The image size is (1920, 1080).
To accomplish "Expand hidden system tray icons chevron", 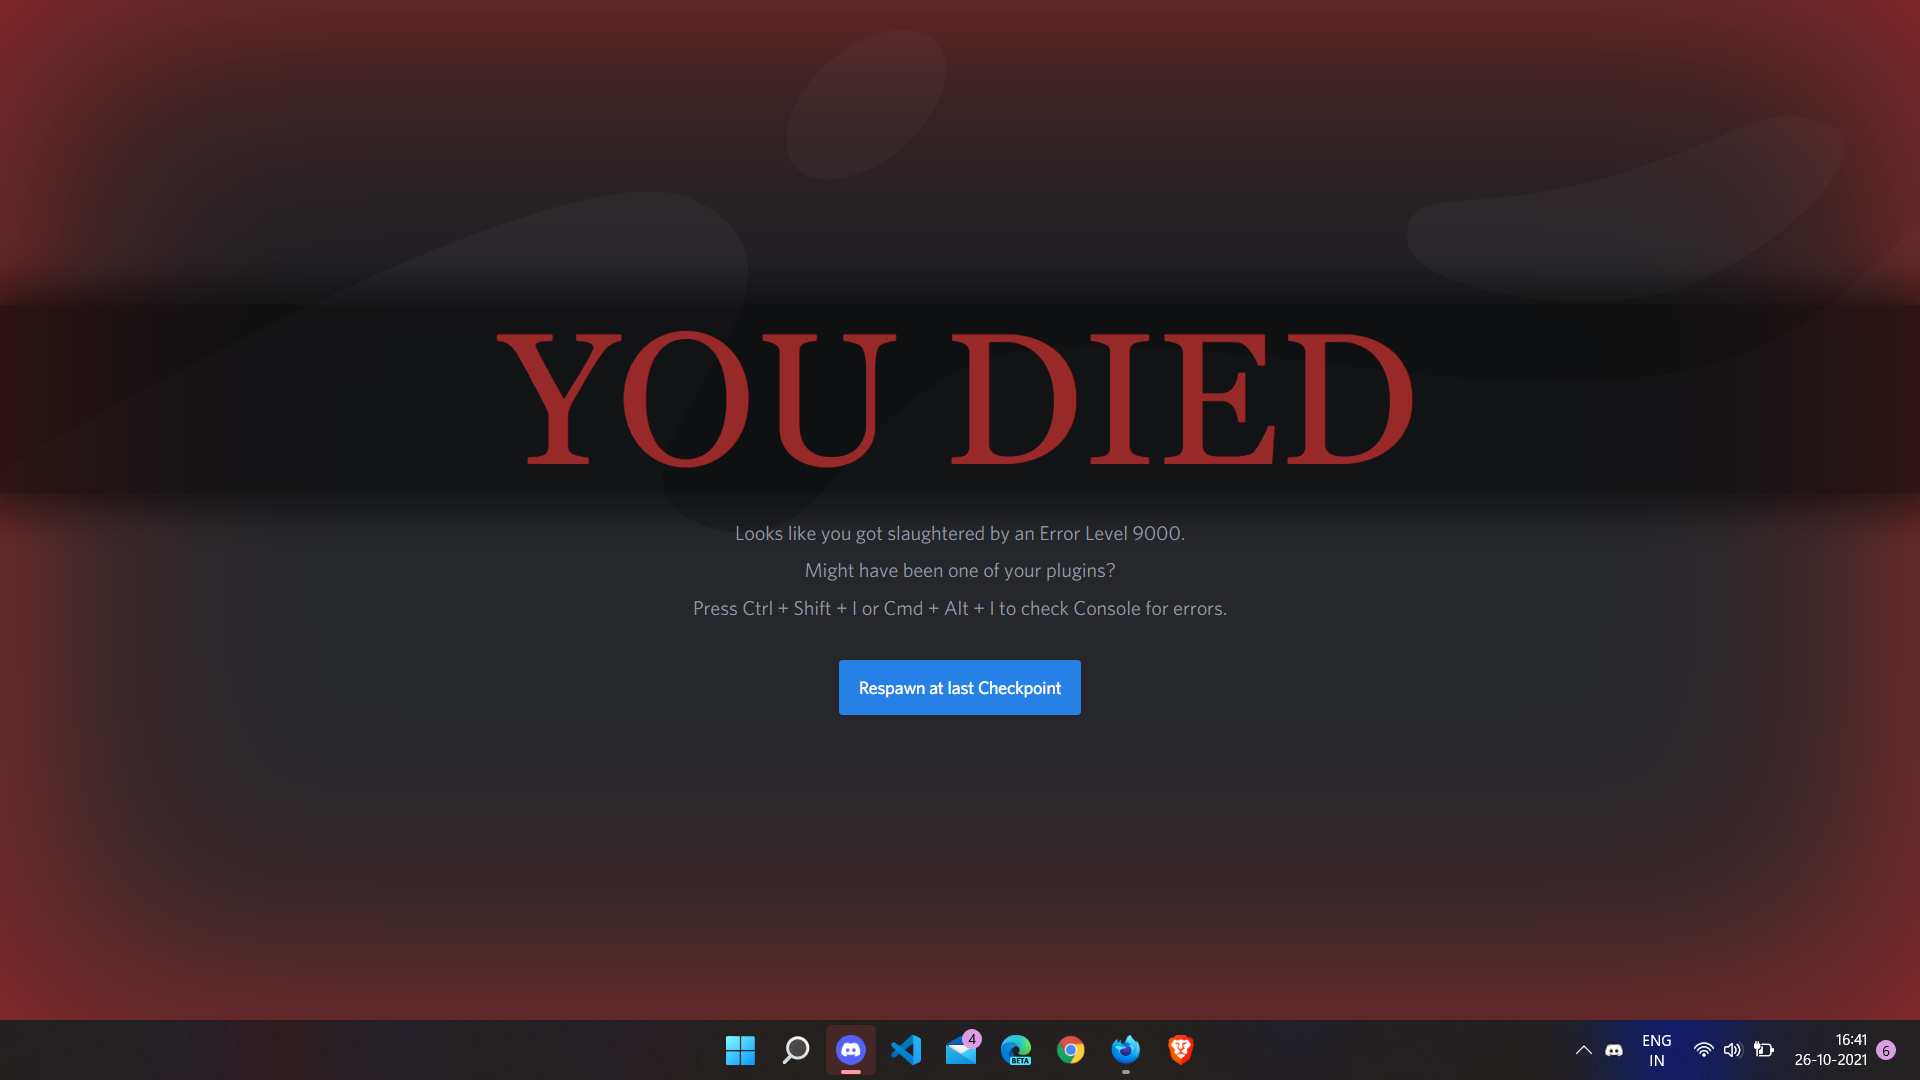I will pos(1583,1050).
